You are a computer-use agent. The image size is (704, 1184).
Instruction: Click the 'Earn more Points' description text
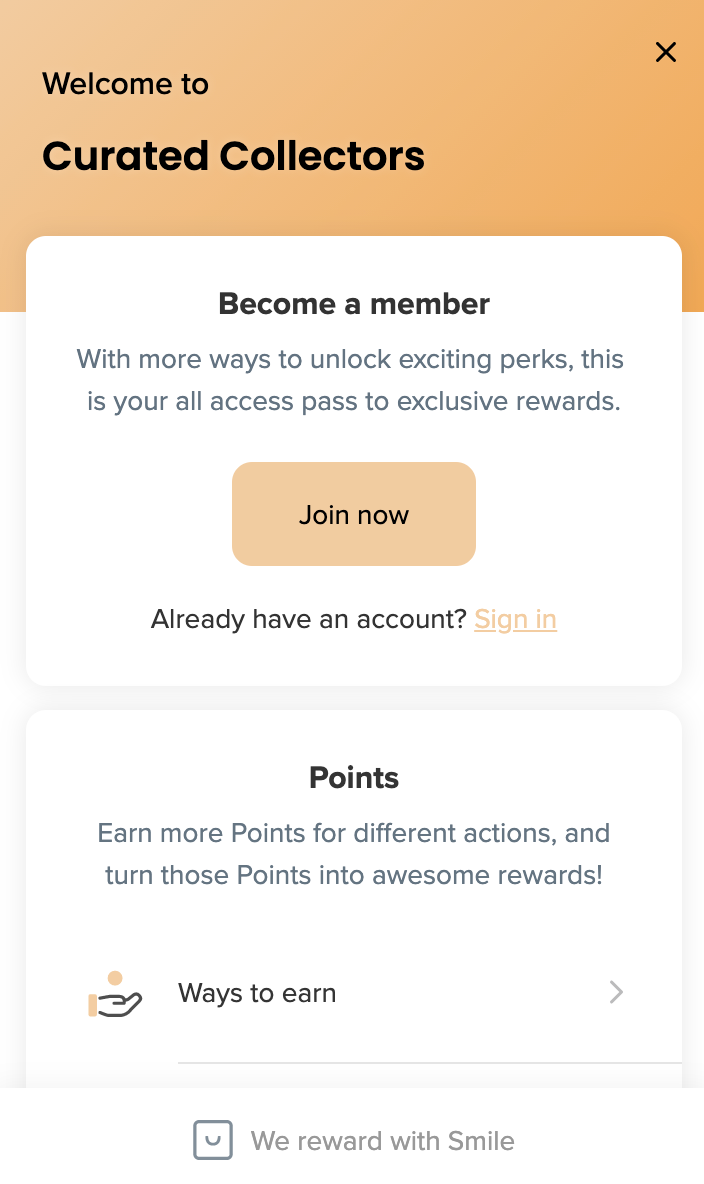(354, 833)
